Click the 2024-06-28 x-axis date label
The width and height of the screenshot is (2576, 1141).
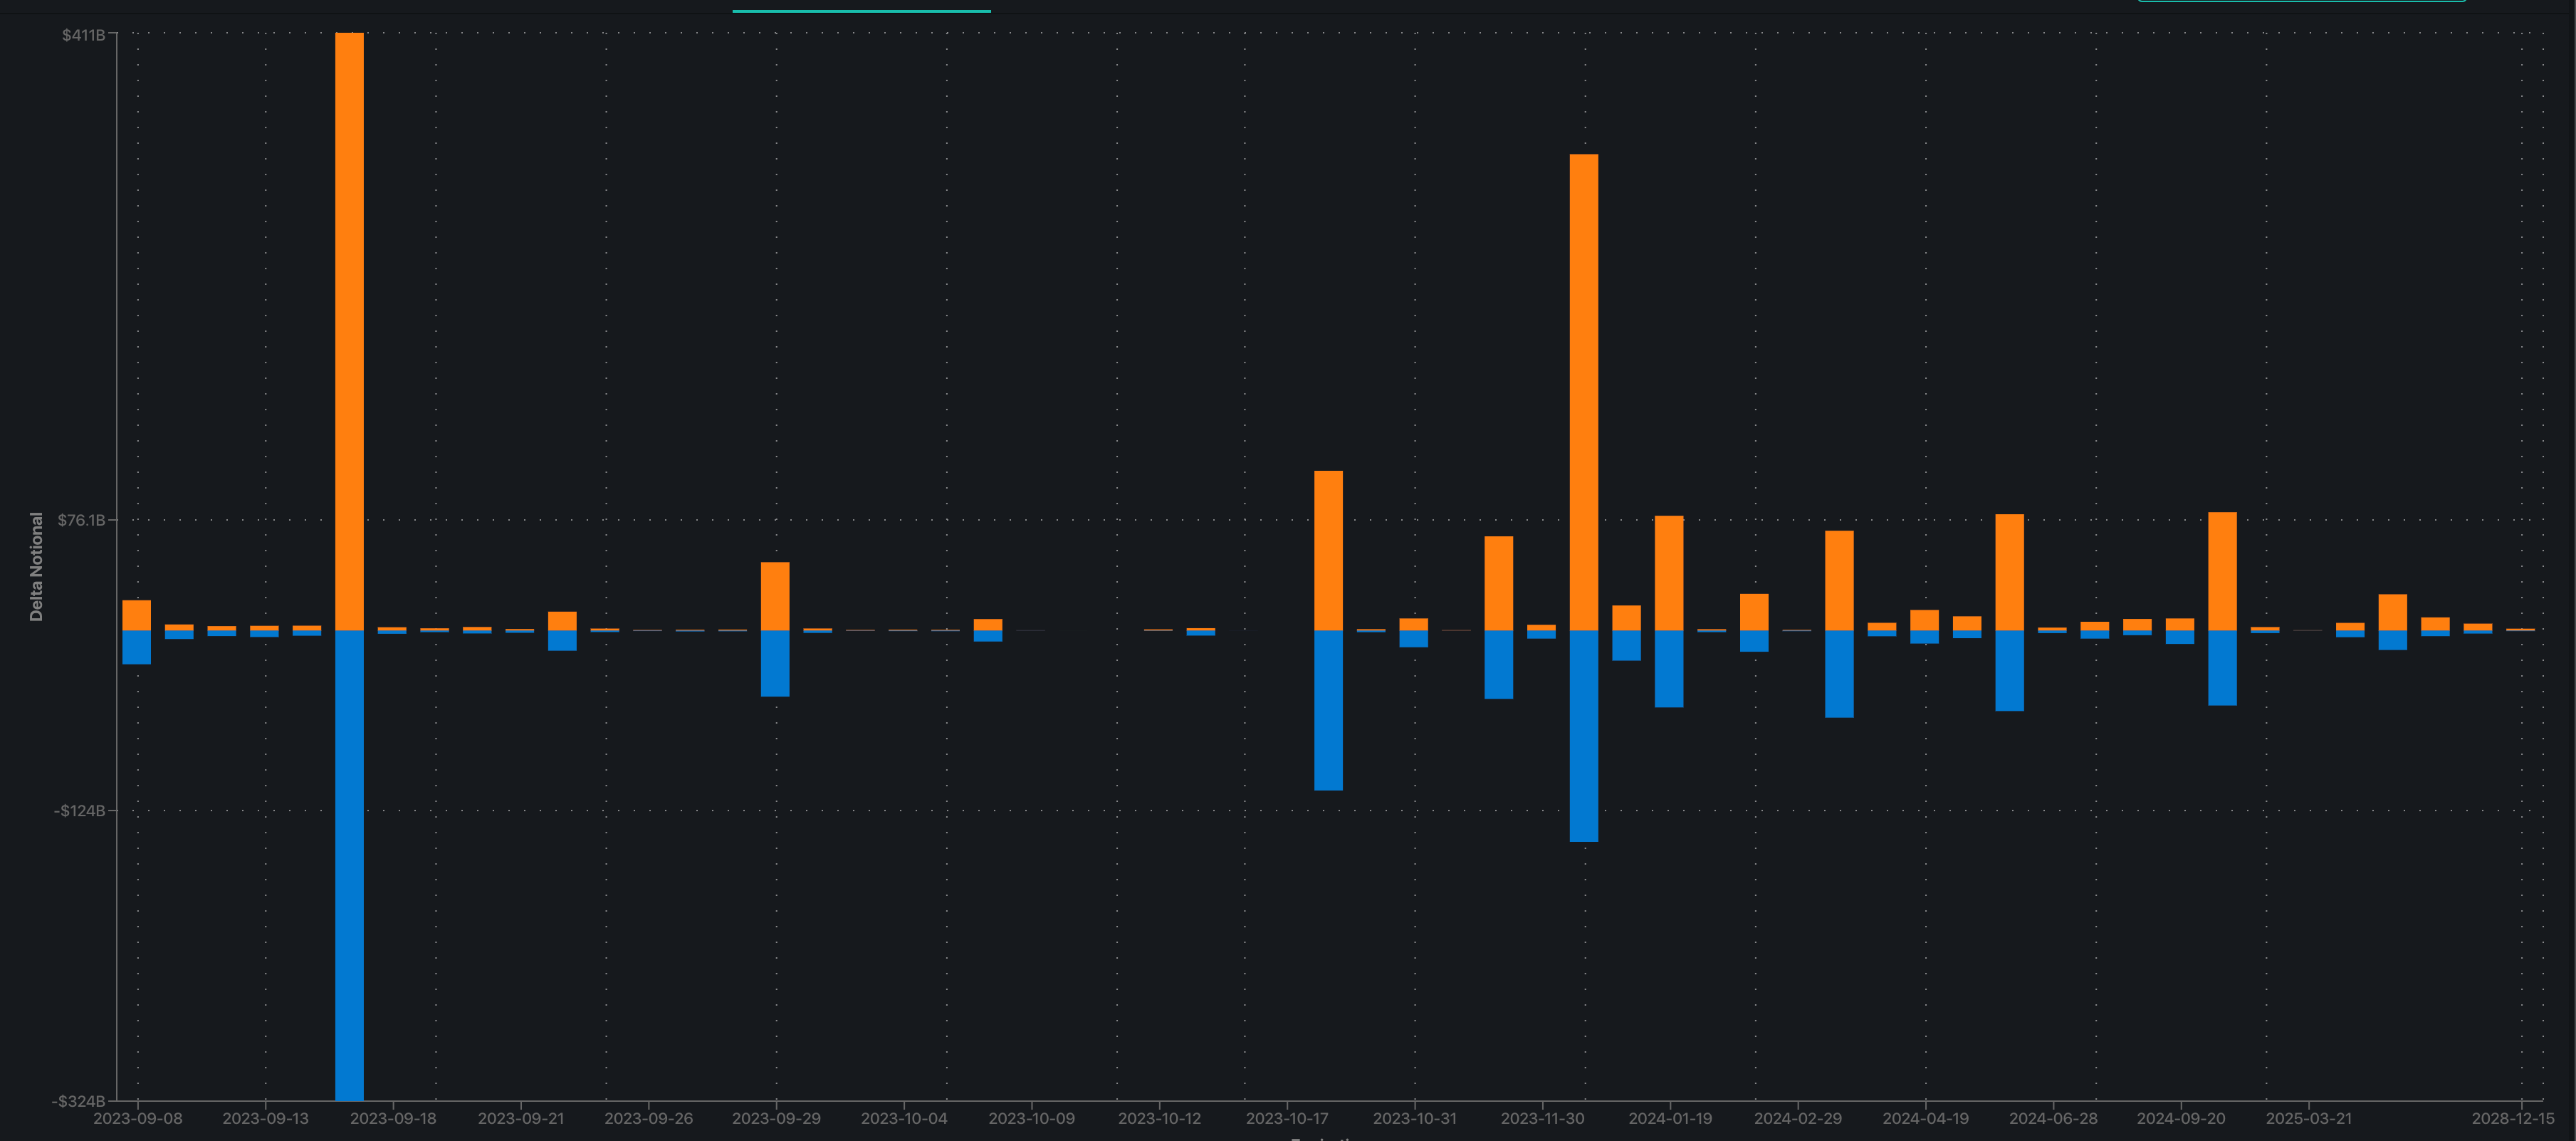2053,1118
